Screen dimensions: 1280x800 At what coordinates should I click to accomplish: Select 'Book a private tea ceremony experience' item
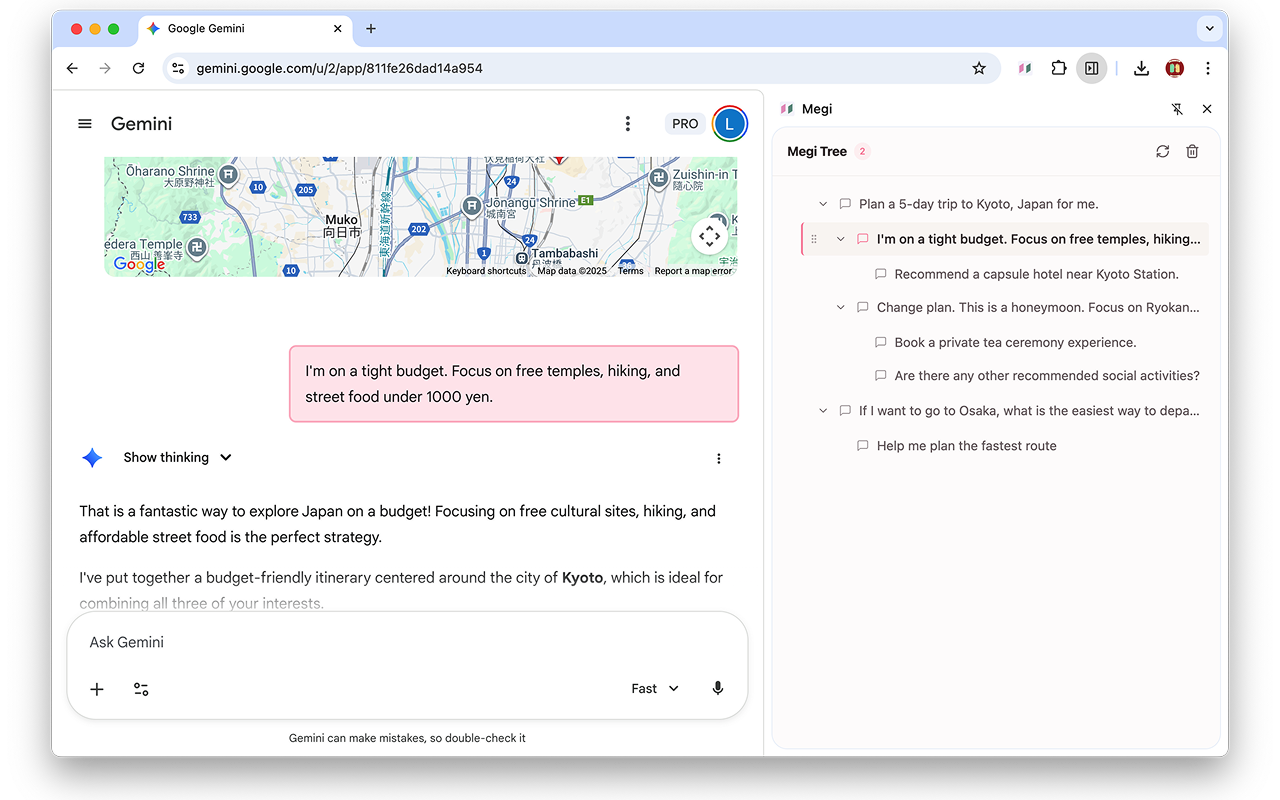(1015, 342)
